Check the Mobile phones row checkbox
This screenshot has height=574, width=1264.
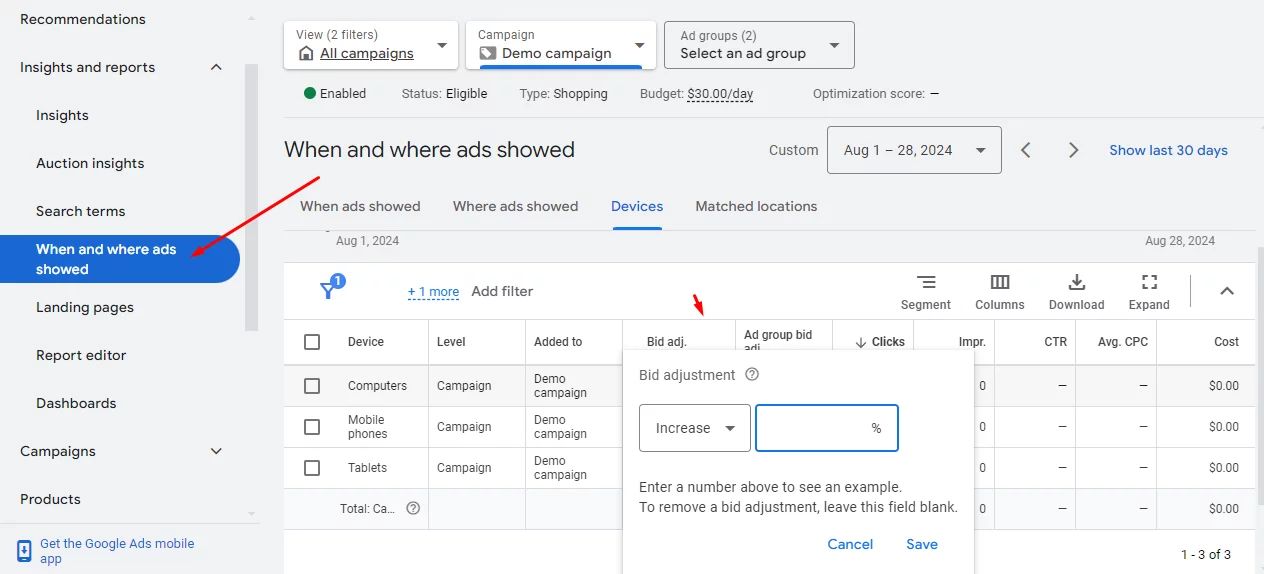point(312,427)
